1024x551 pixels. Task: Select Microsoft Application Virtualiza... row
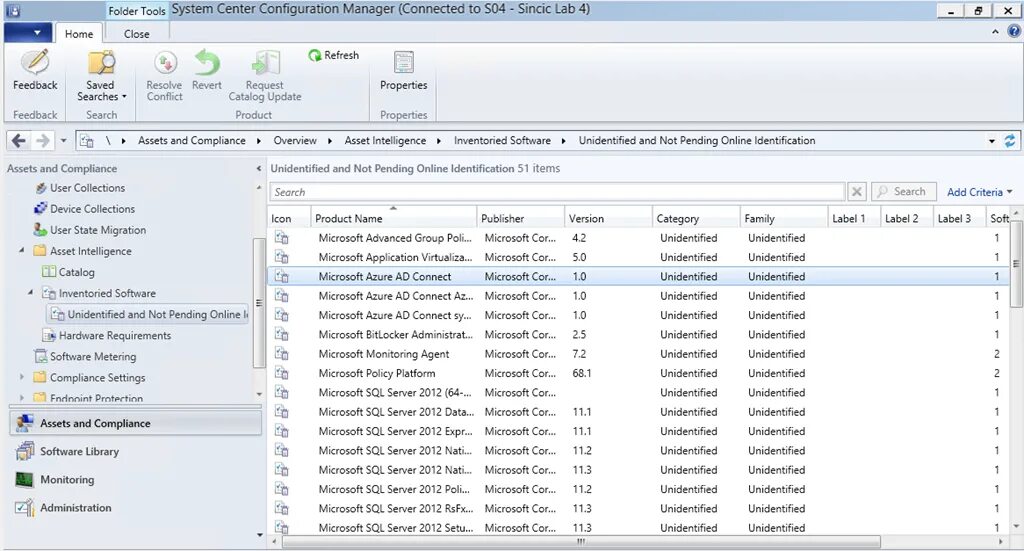[638, 257]
